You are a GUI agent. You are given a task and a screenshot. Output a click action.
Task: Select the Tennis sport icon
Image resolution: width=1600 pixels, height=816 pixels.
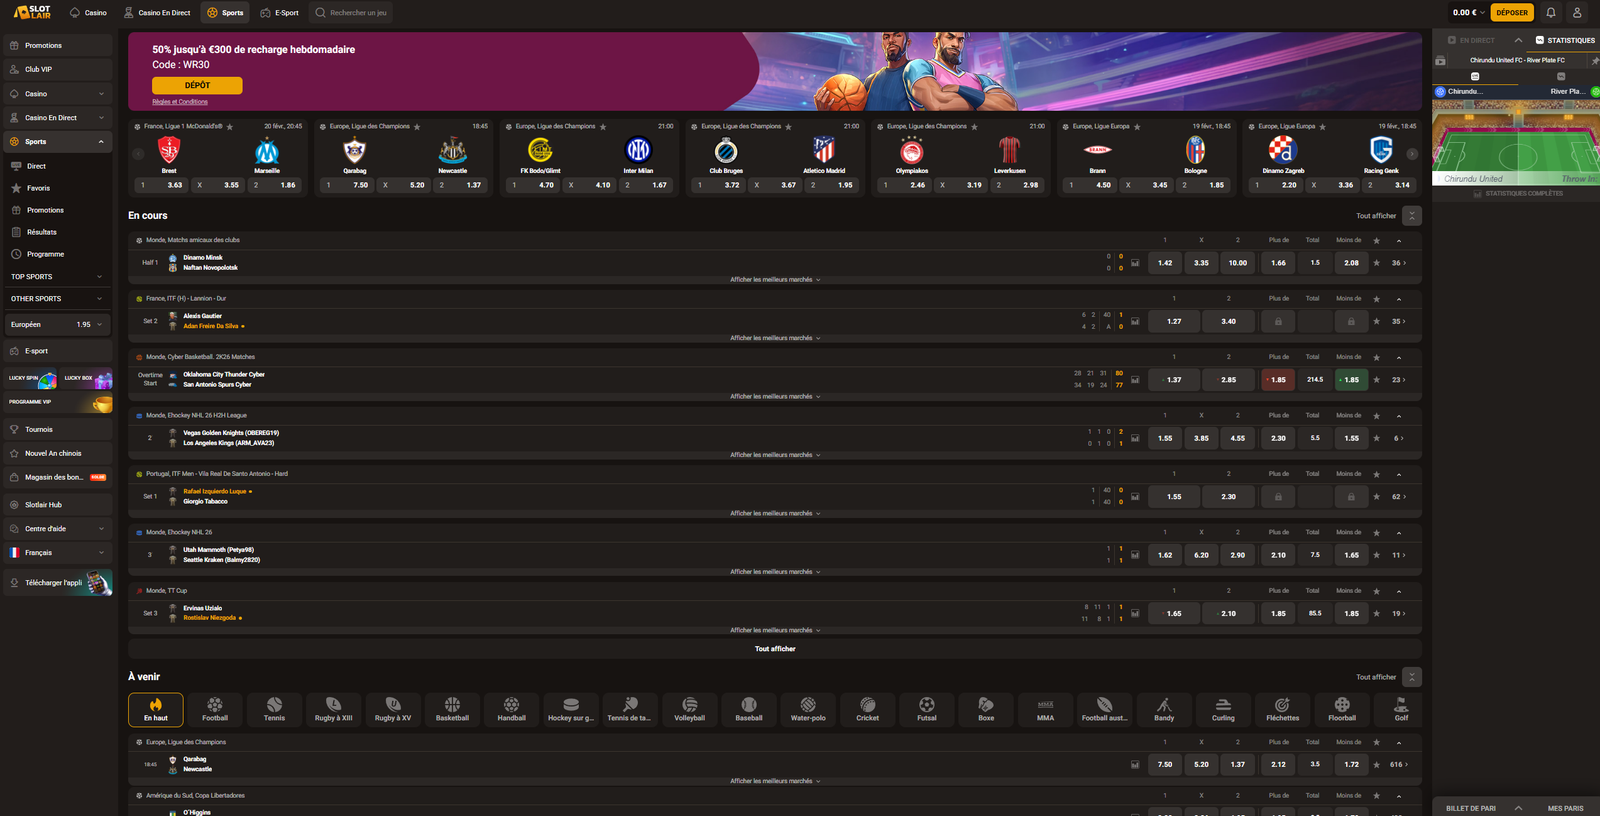click(x=274, y=709)
